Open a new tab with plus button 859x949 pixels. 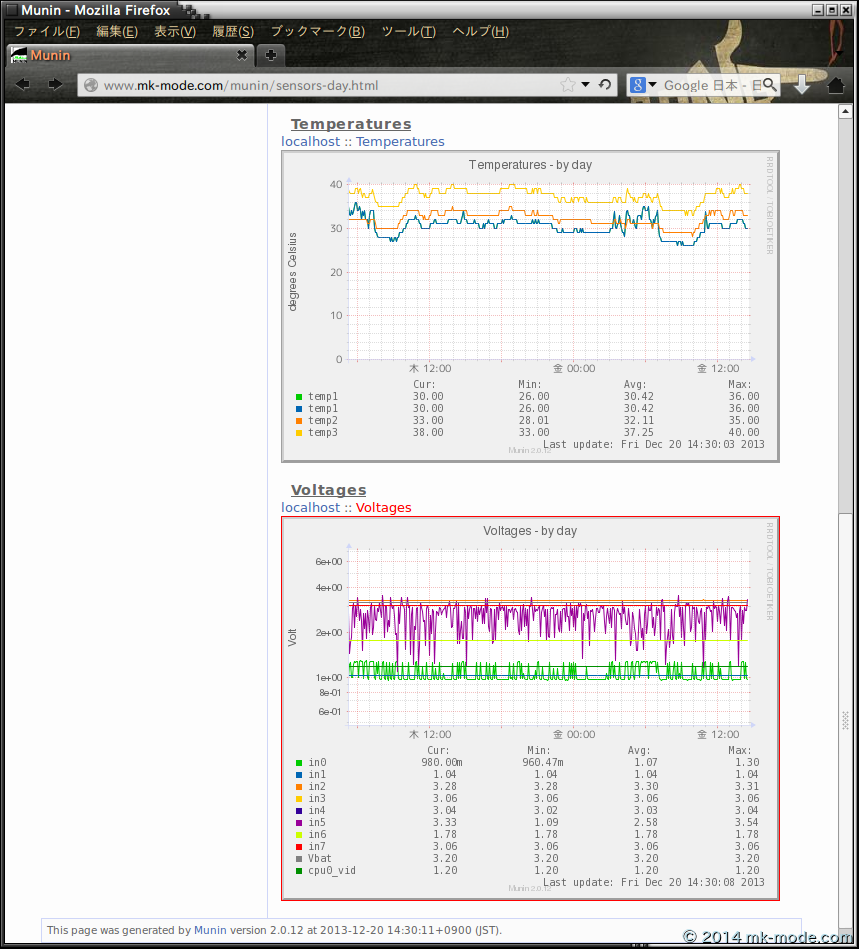(x=270, y=55)
